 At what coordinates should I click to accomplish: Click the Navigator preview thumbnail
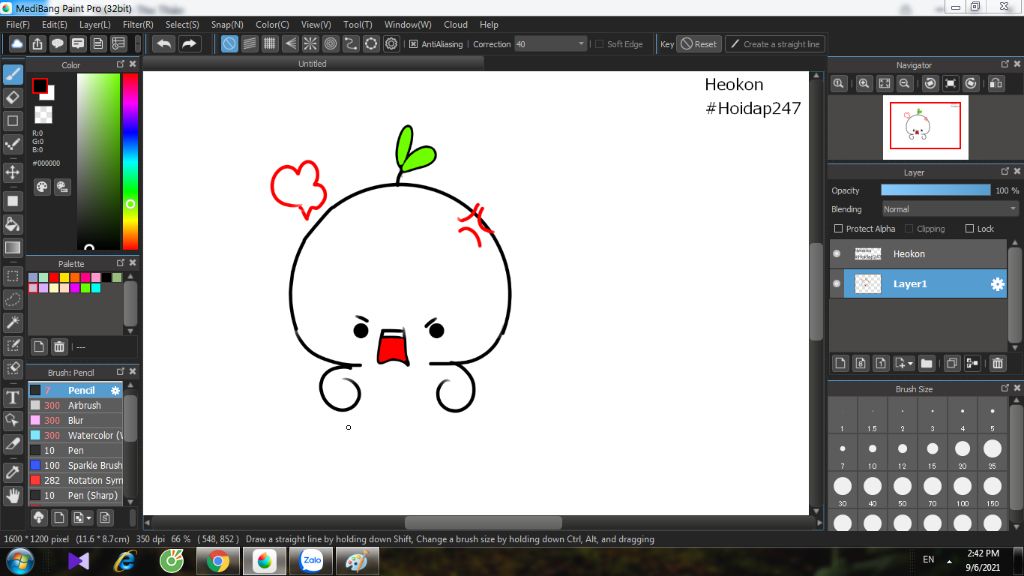pos(925,127)
